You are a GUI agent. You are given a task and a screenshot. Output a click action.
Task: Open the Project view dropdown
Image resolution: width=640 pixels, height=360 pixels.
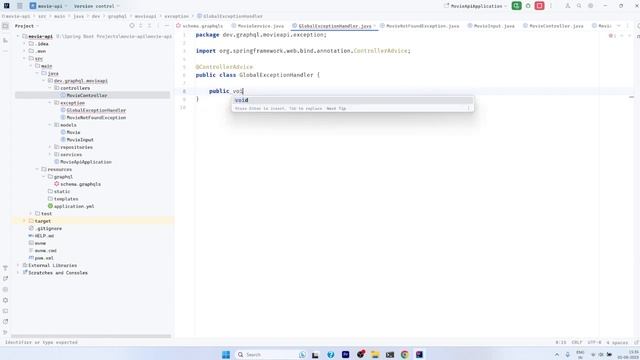pyautogui.click(x=27, y=26)
